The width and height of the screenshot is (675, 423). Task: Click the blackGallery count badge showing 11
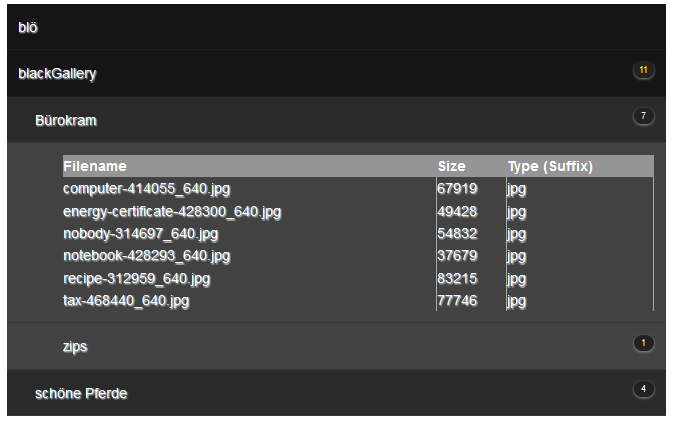pos(643,70)
